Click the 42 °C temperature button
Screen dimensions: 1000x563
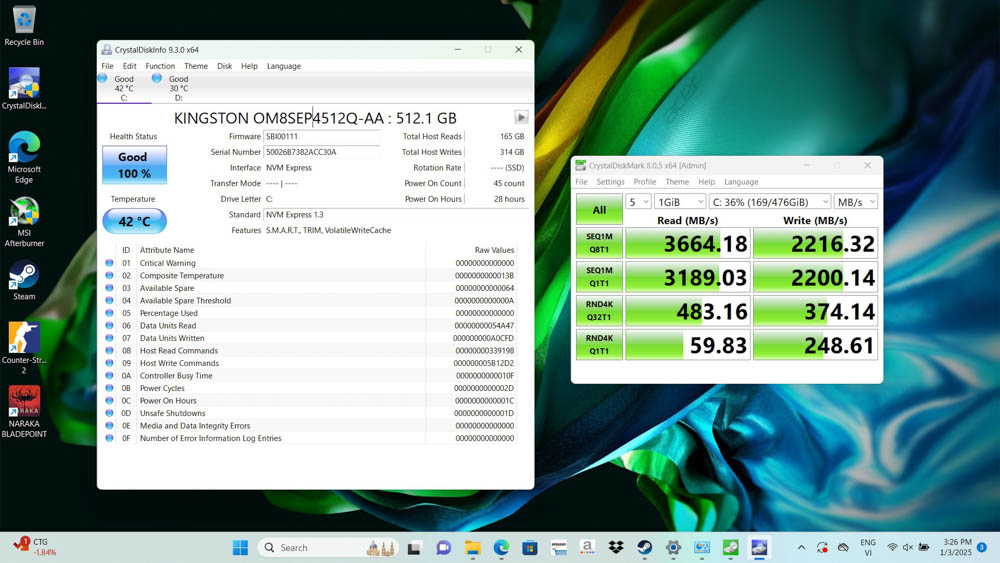(135, 221)
